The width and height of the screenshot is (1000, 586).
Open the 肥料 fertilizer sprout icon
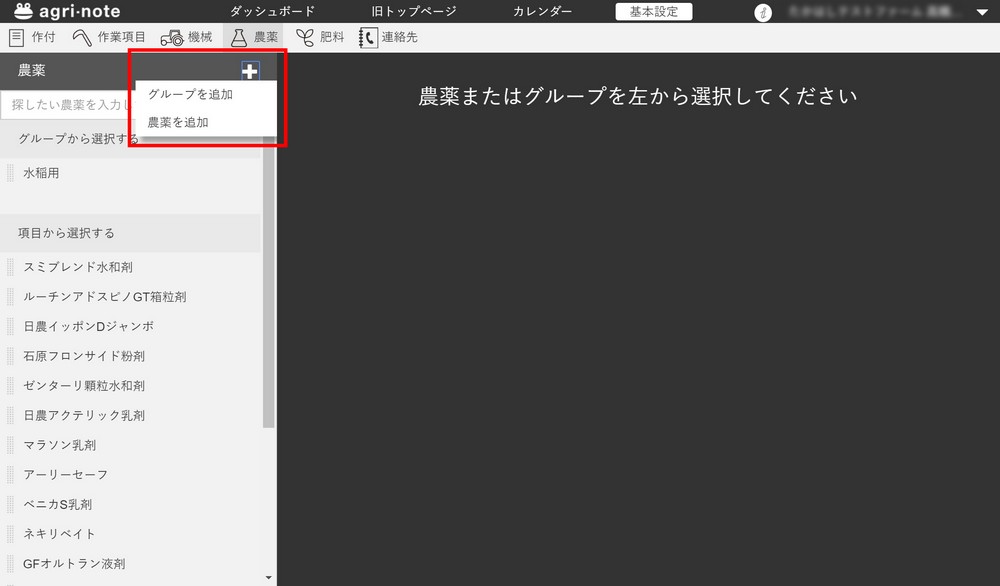click(x=304, y=37)
